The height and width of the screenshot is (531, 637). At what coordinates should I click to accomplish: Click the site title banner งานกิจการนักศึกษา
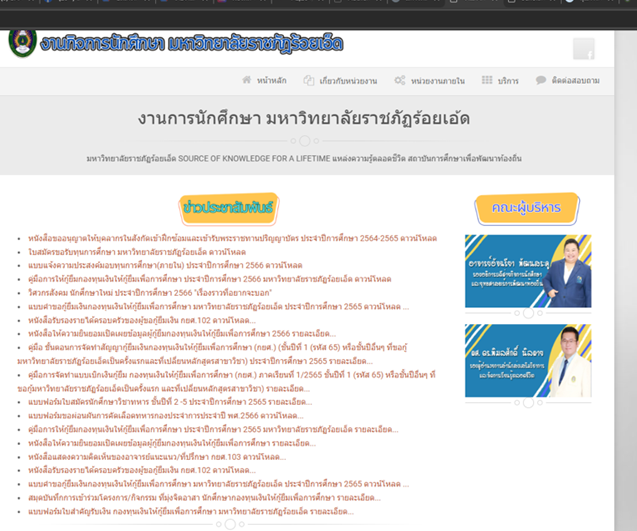coord(192,43)
